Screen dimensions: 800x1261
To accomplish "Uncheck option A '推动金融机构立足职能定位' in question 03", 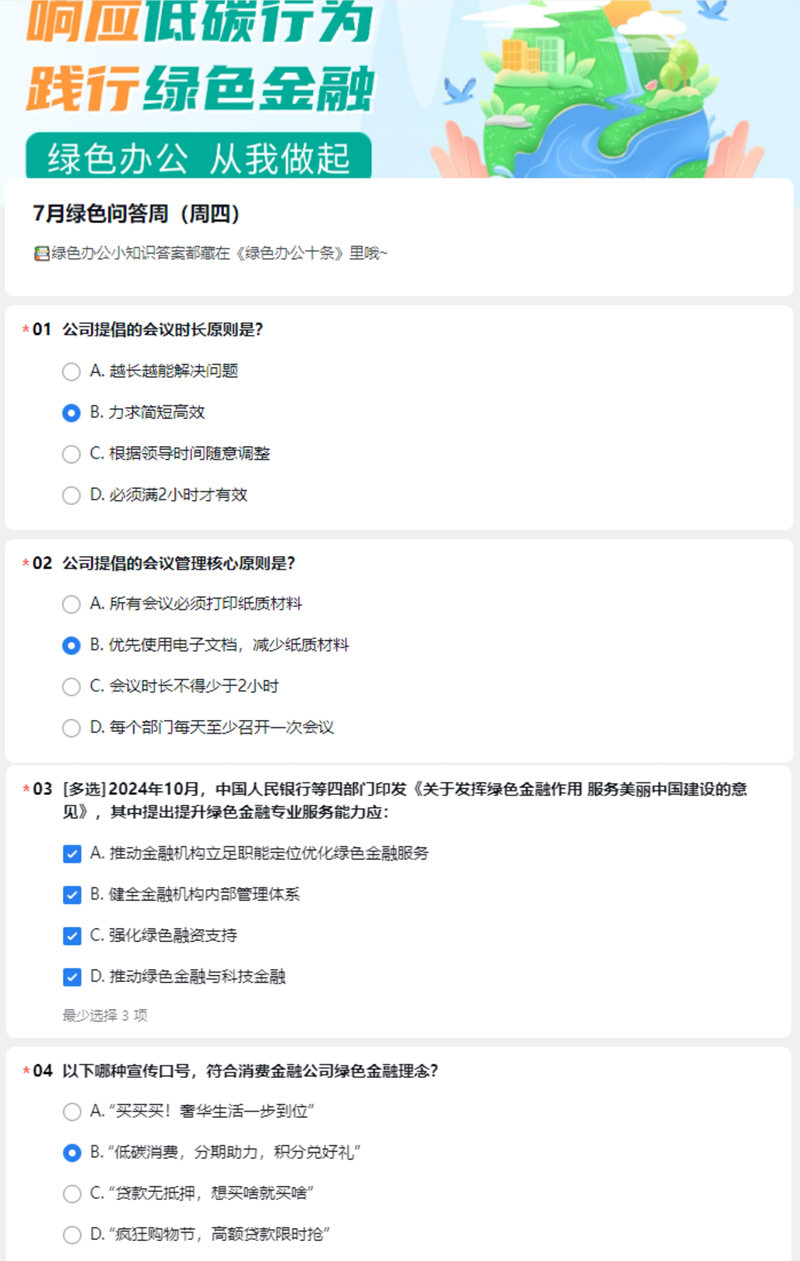I will click(71, 853).
